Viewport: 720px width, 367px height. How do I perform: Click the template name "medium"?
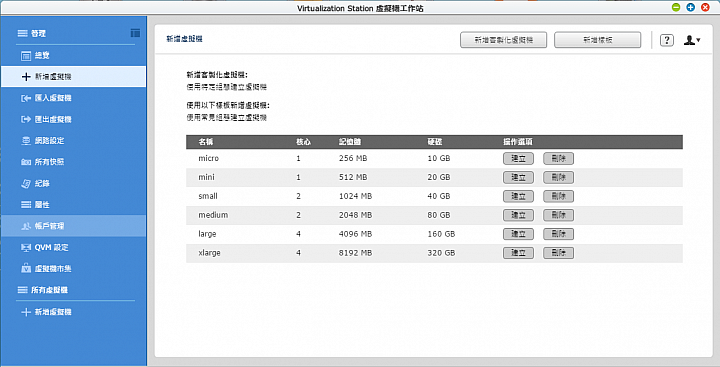213,215
